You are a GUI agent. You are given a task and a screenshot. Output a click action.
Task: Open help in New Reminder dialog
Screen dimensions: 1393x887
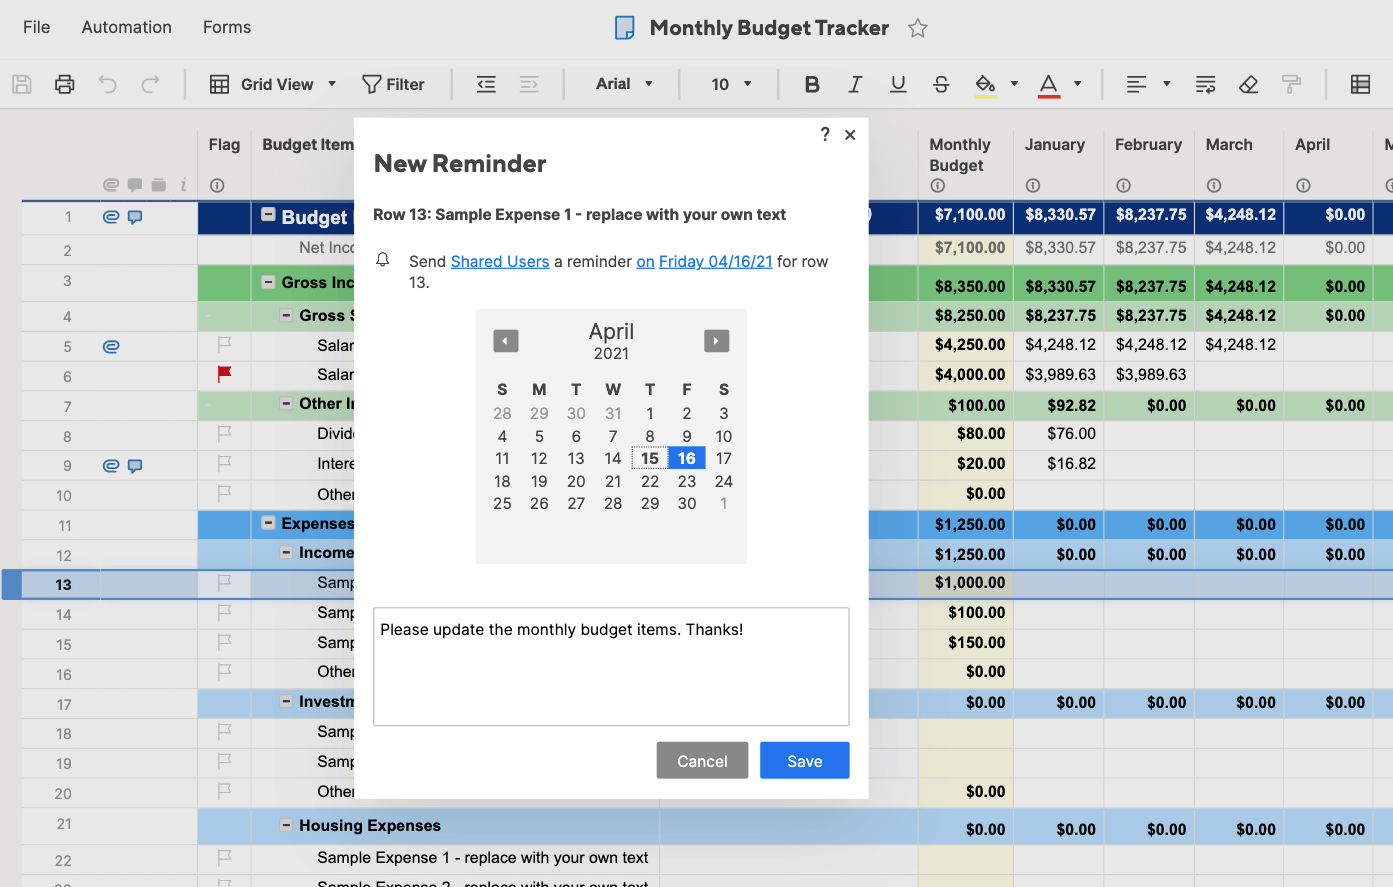coord(825,134)
